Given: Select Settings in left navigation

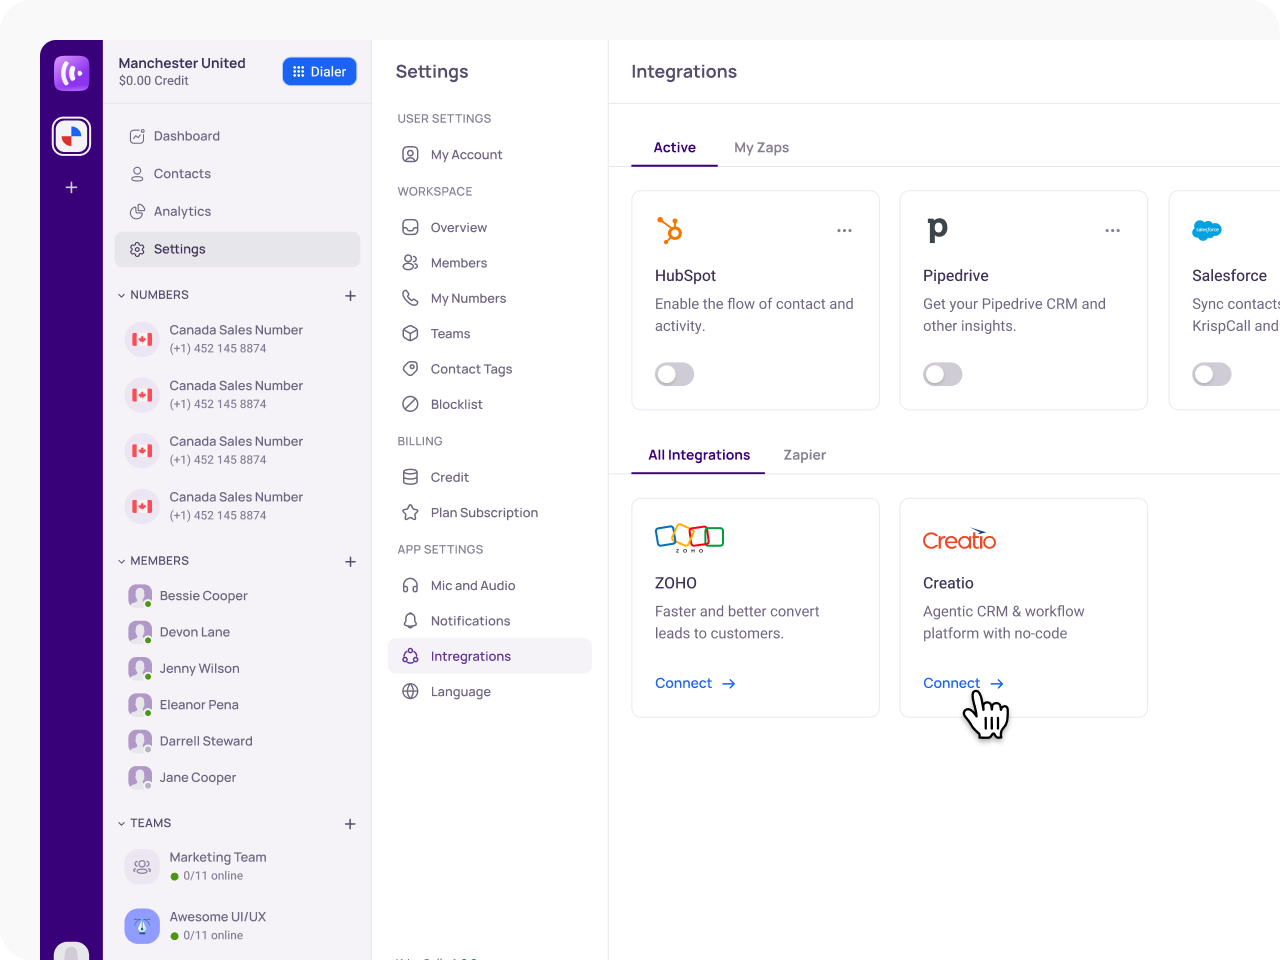Looking at the screenshot, I should tap(237, 249).
